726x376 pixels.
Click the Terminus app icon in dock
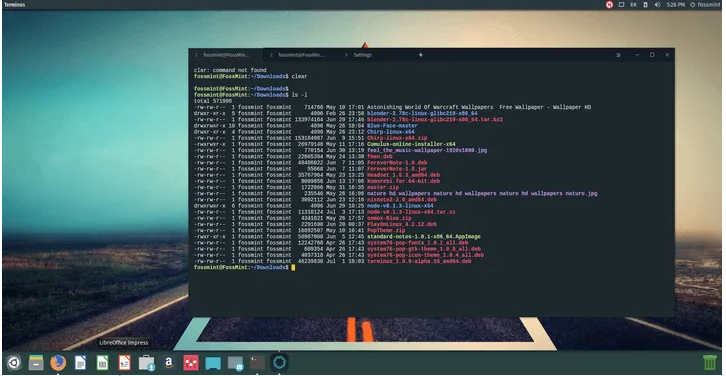[280, 362]
